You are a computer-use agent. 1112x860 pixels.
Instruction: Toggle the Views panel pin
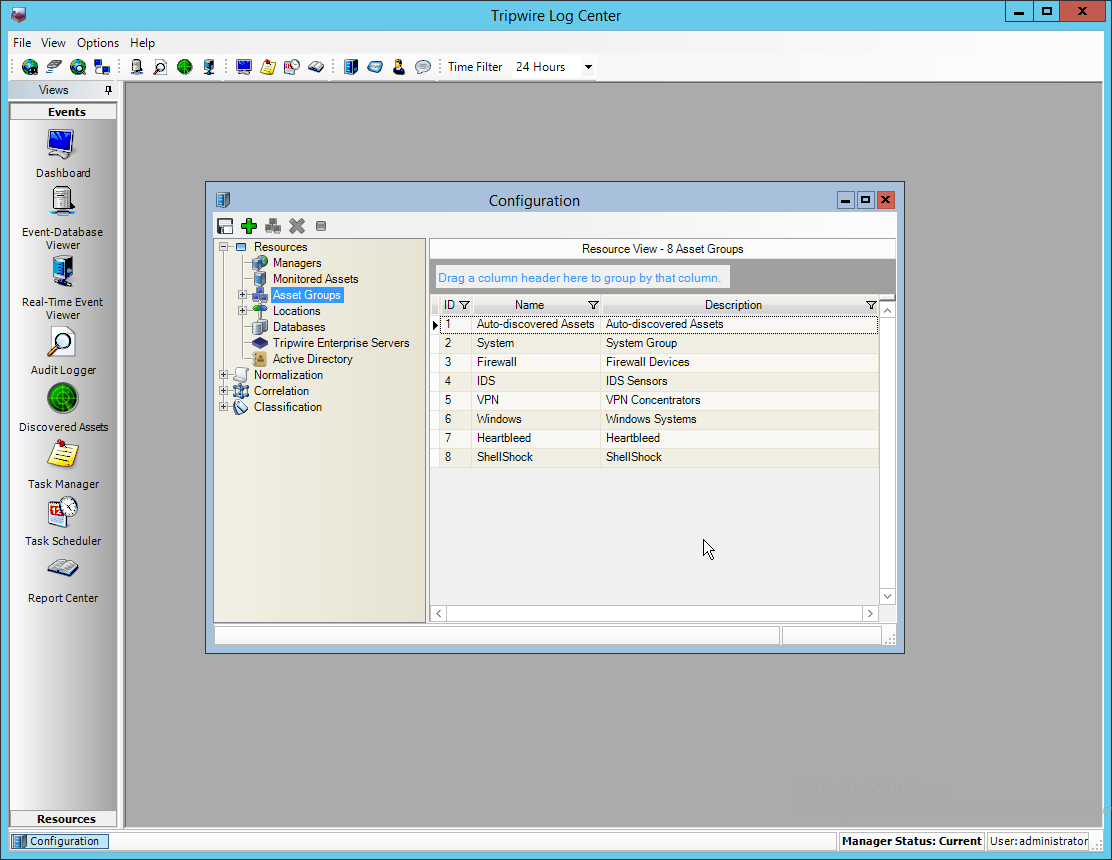108,90
